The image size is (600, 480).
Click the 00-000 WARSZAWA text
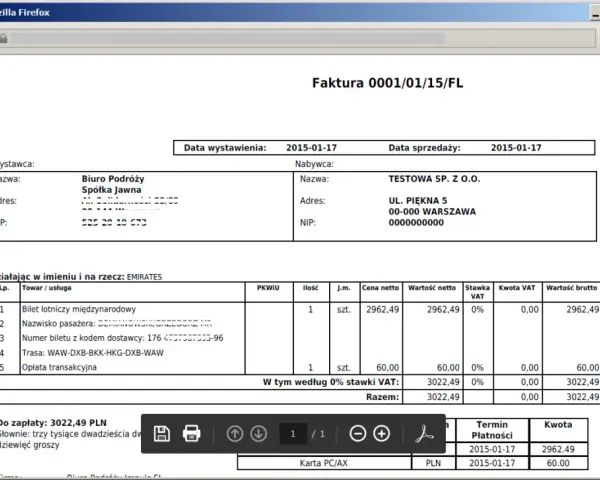[432, 211]
